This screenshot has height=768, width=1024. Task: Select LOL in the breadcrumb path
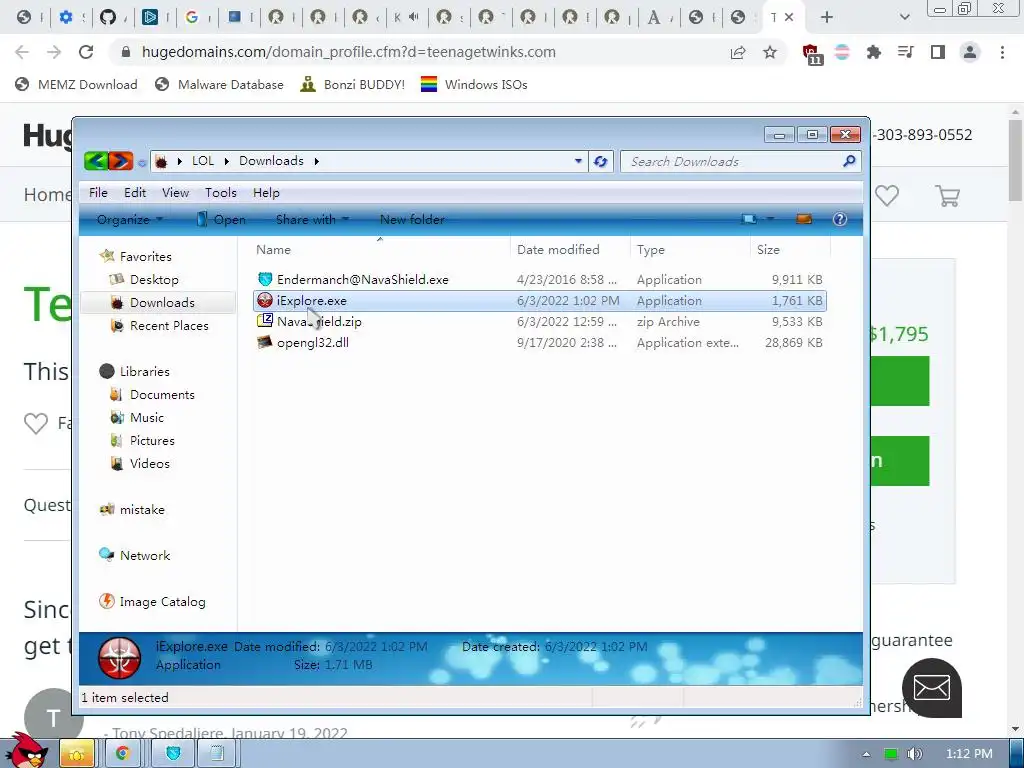[x=202, y=161]
